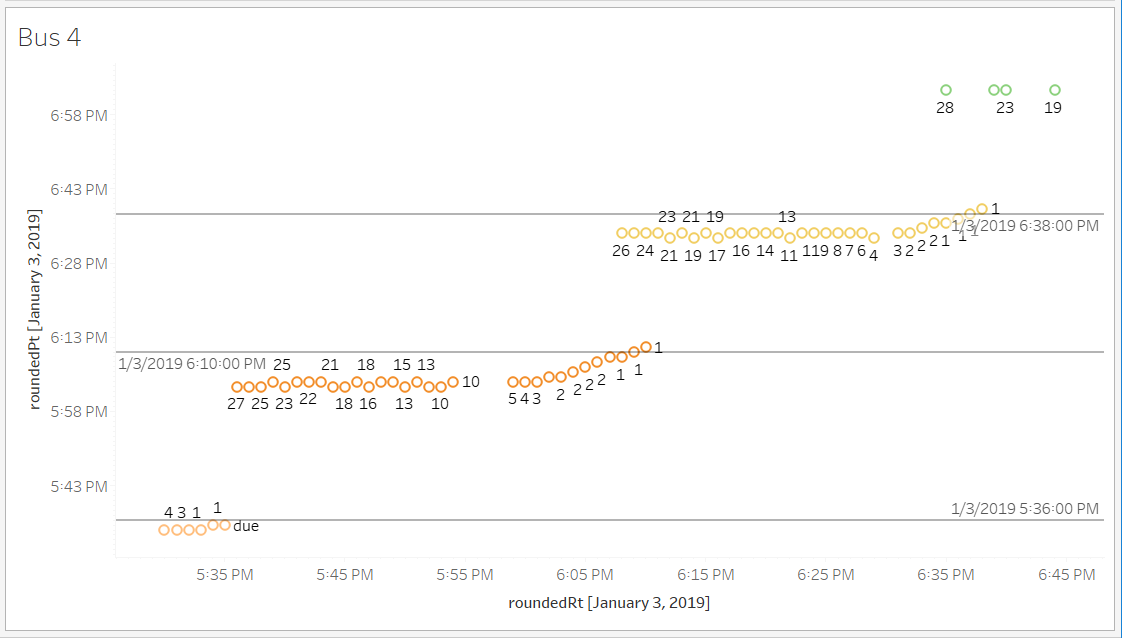
Task: Select the roundedRt horizontal axis title
Action: point(609,603)
